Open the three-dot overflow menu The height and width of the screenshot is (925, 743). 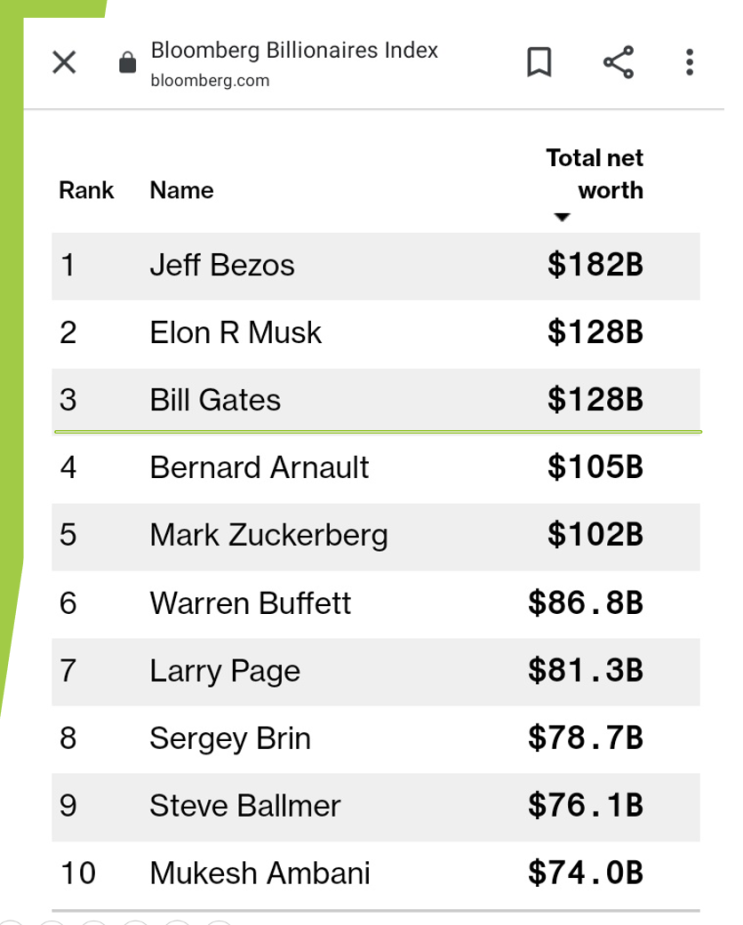point(689,62)
